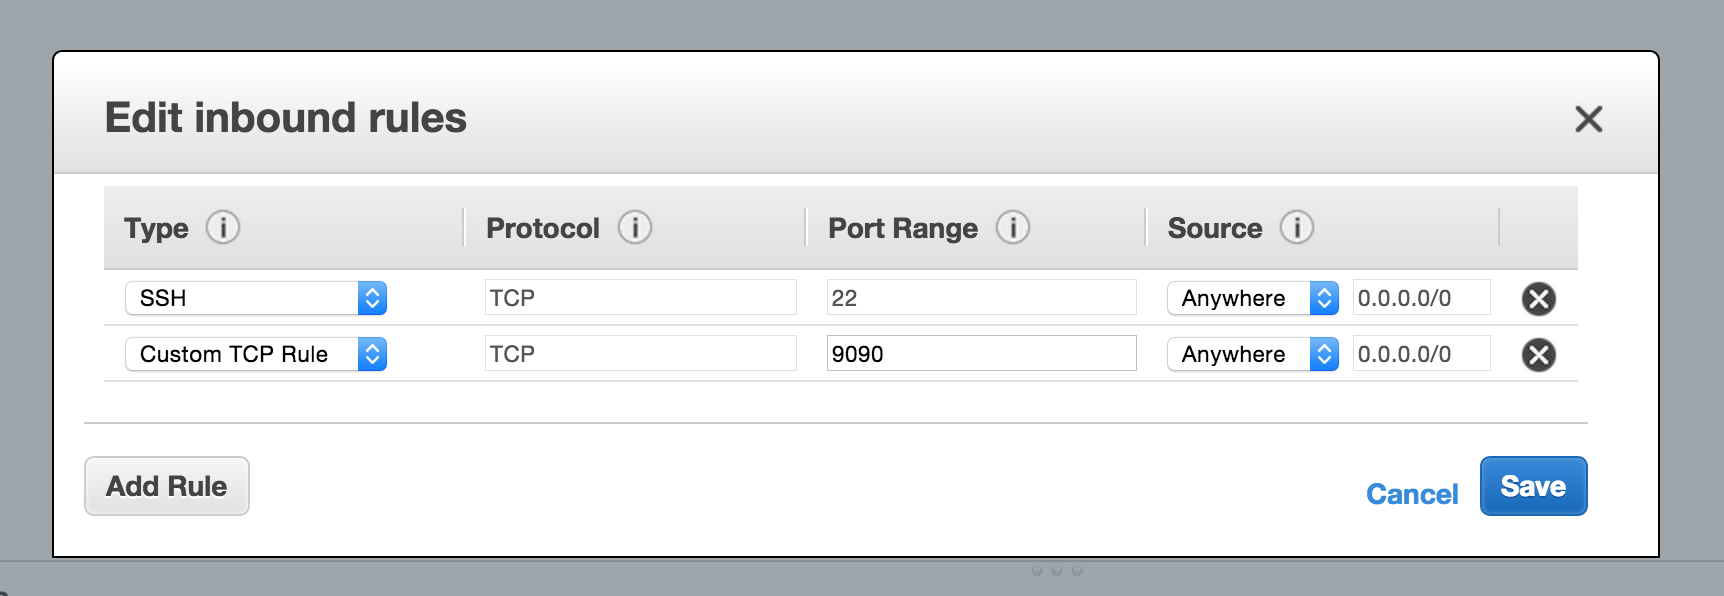Cancel editing inbound rules
The width and height of the screenshot is (1724, 596).
[1411, 494]
